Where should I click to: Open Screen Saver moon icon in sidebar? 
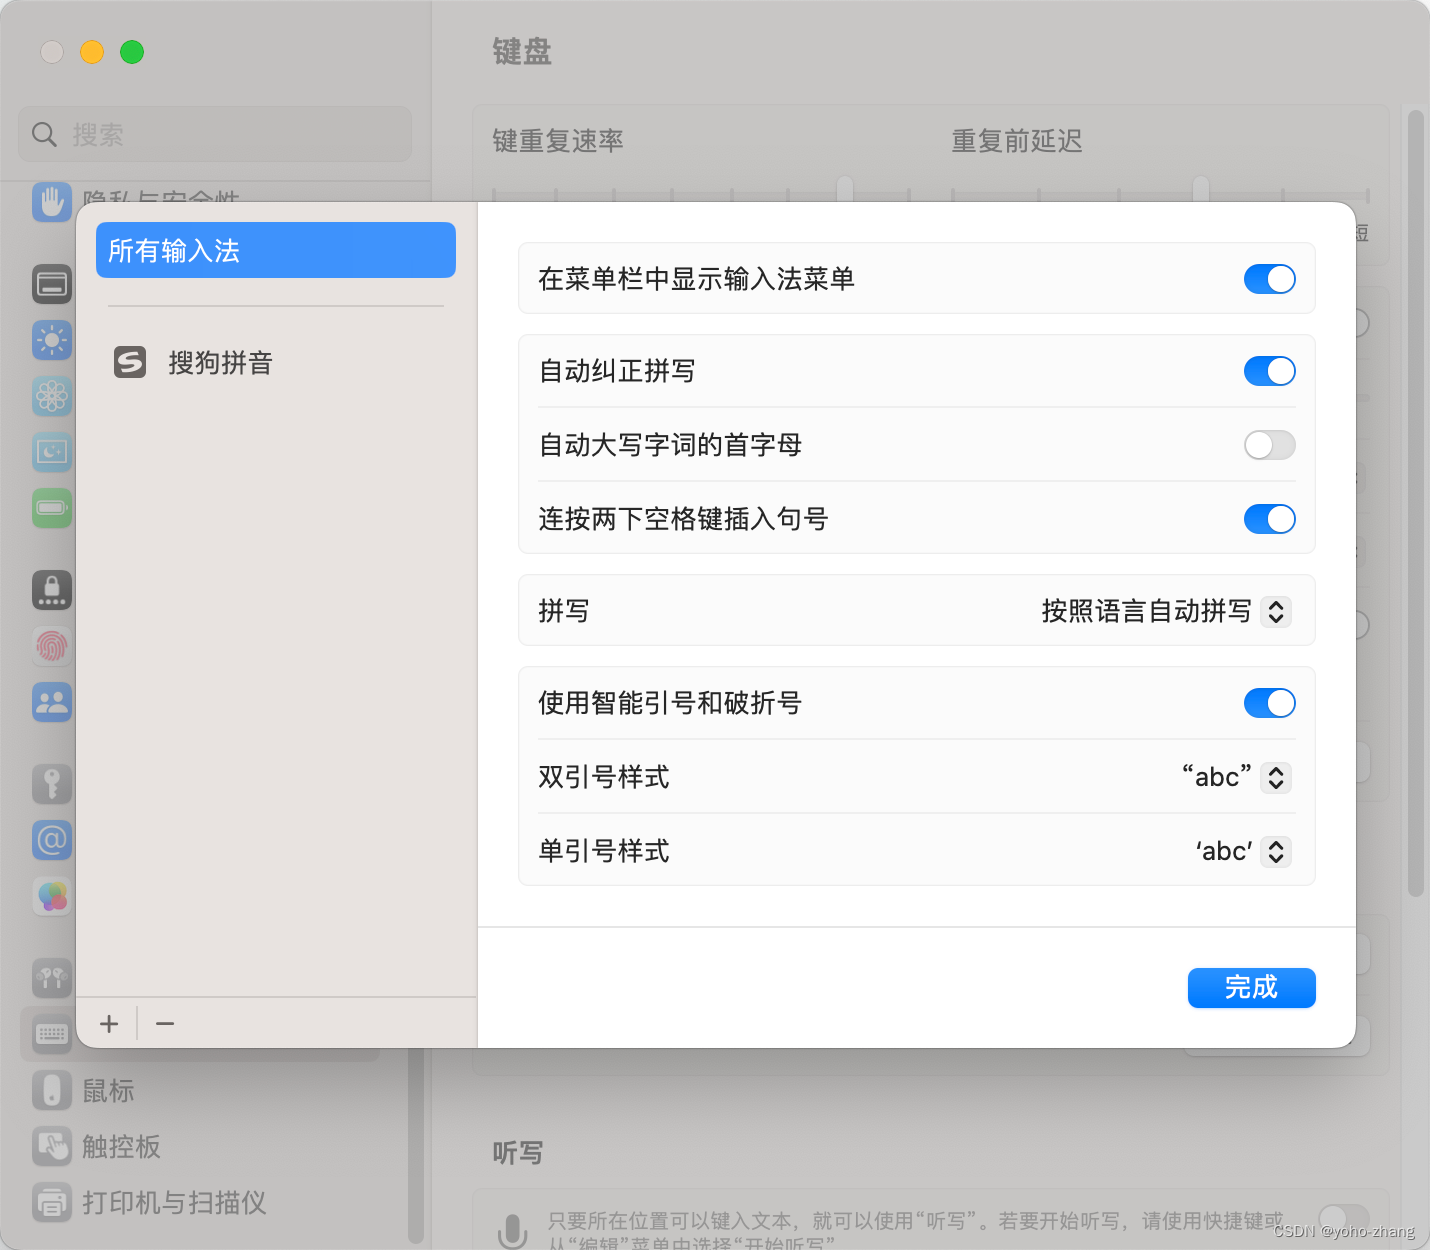click(52, 452)
